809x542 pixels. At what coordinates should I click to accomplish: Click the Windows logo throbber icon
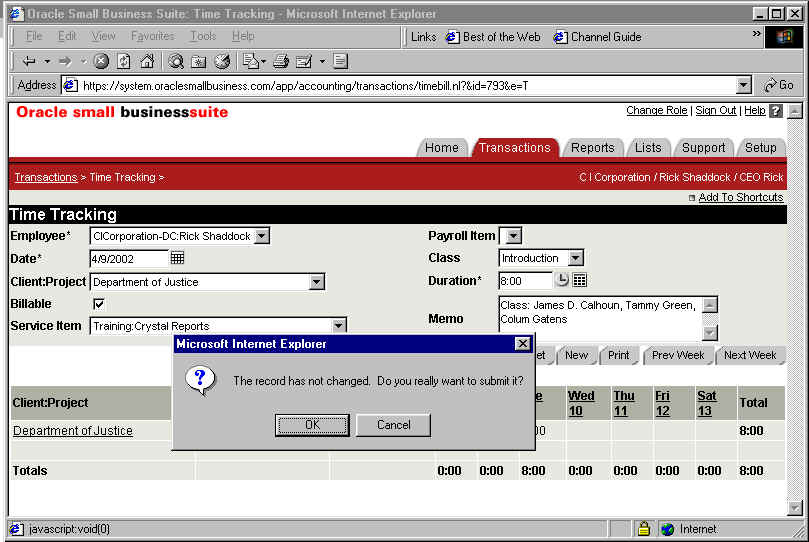pos(783,37)
